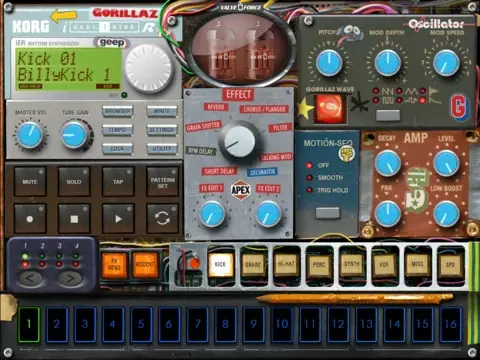This screenshot has width=480, height=360.
Task: Select the Smooth motion sequence mode
Action: tap(309, 178)
